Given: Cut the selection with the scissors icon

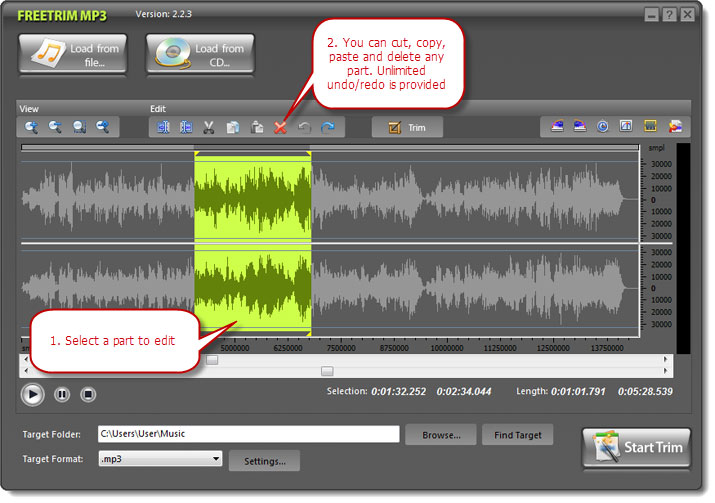Looking at the screenshot, I should click(x=209, y=127).
